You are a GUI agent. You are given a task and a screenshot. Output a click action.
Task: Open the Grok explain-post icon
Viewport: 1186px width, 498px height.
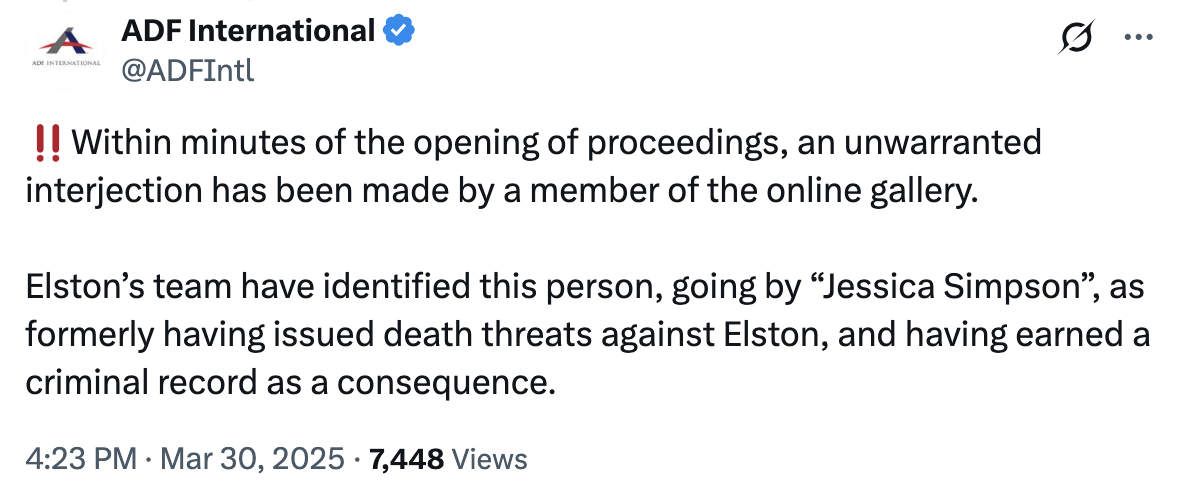pyautogui.click(x=1076, y=36)
